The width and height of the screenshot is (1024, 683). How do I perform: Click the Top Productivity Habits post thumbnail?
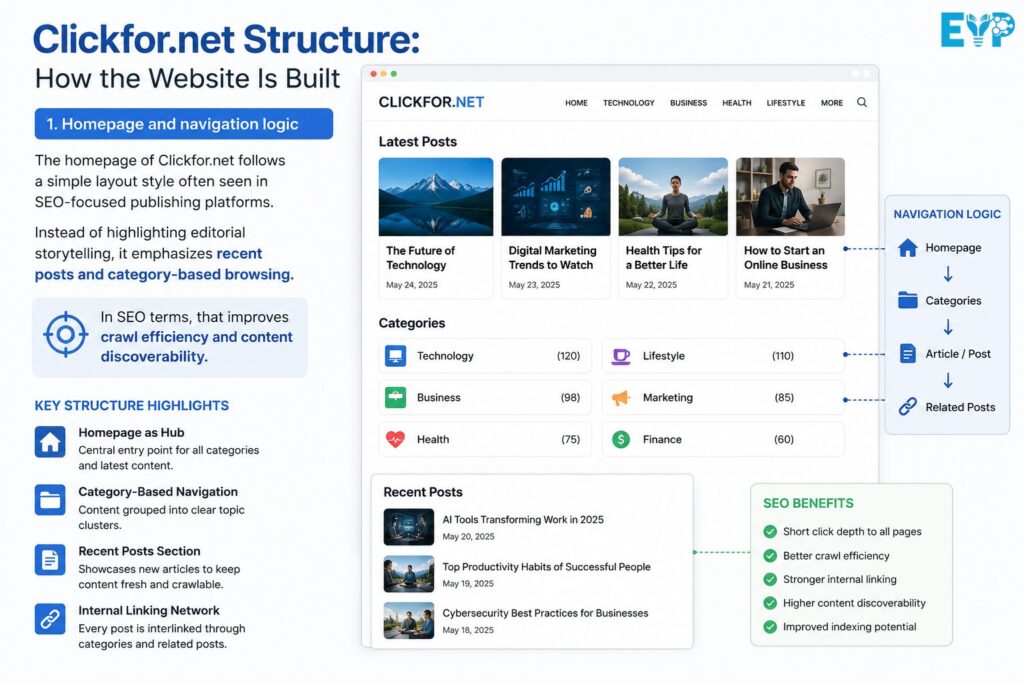click(x=409, y=573)
